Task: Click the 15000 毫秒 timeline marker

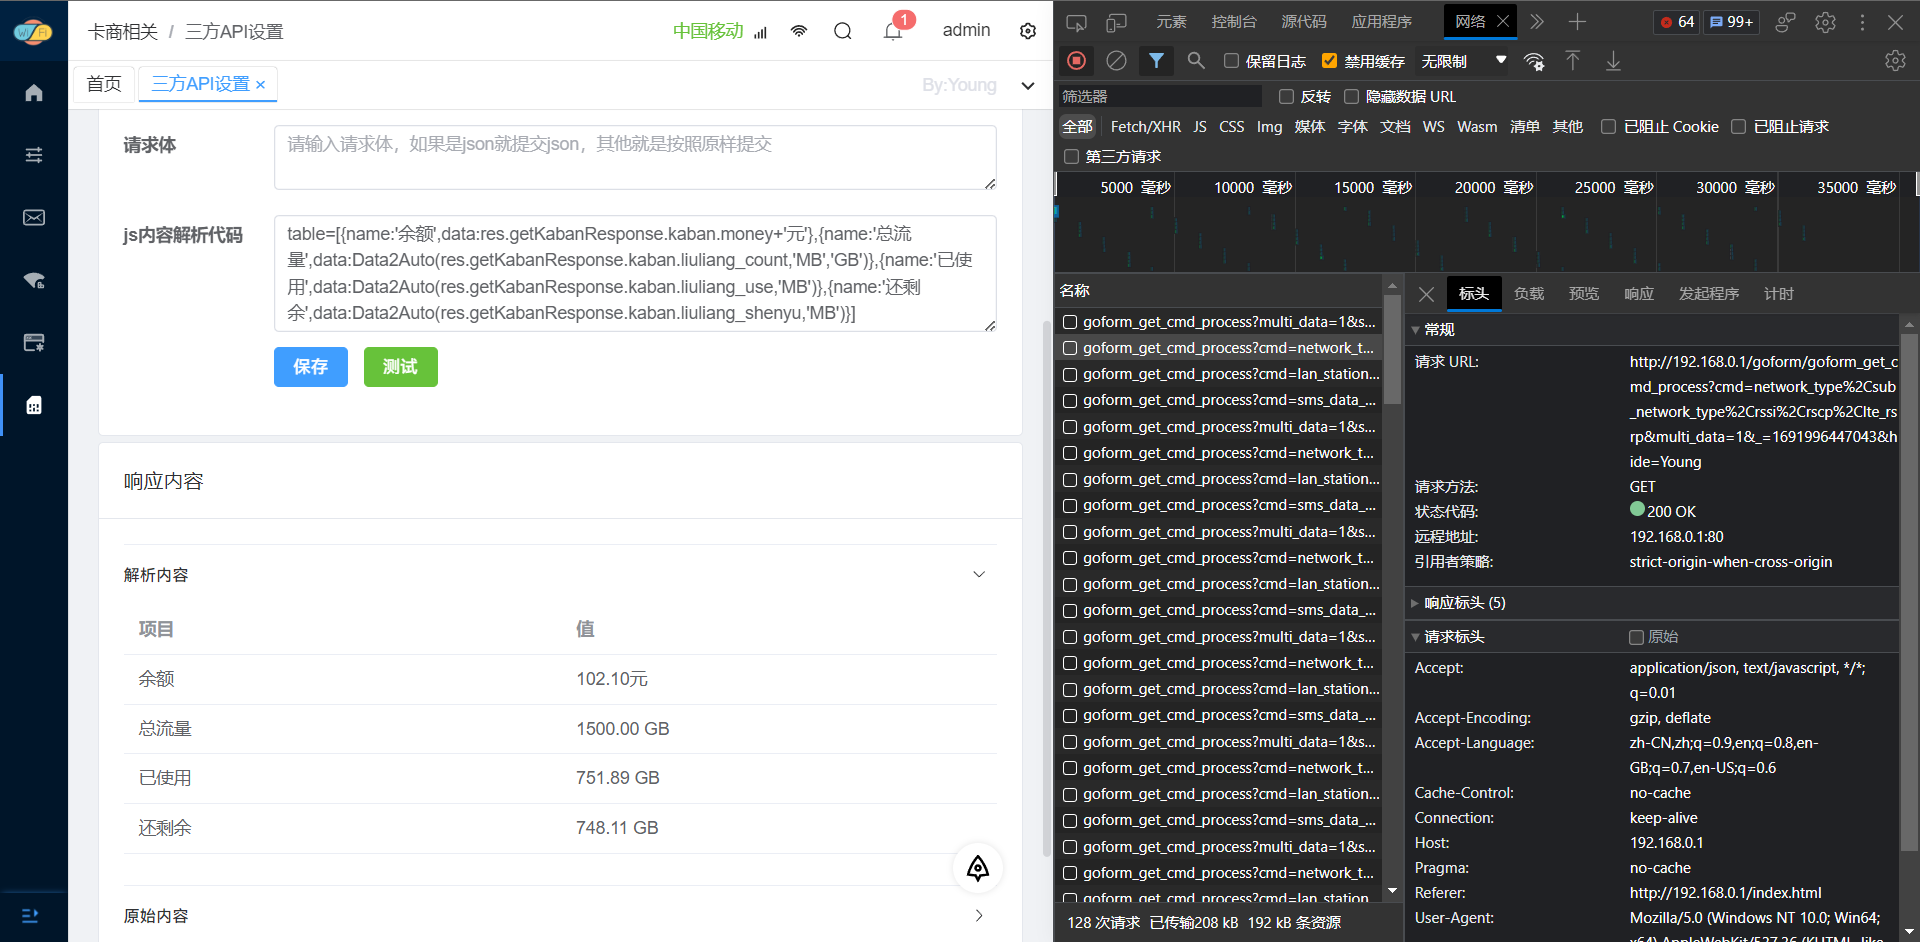Action: tap(1373, 188)
